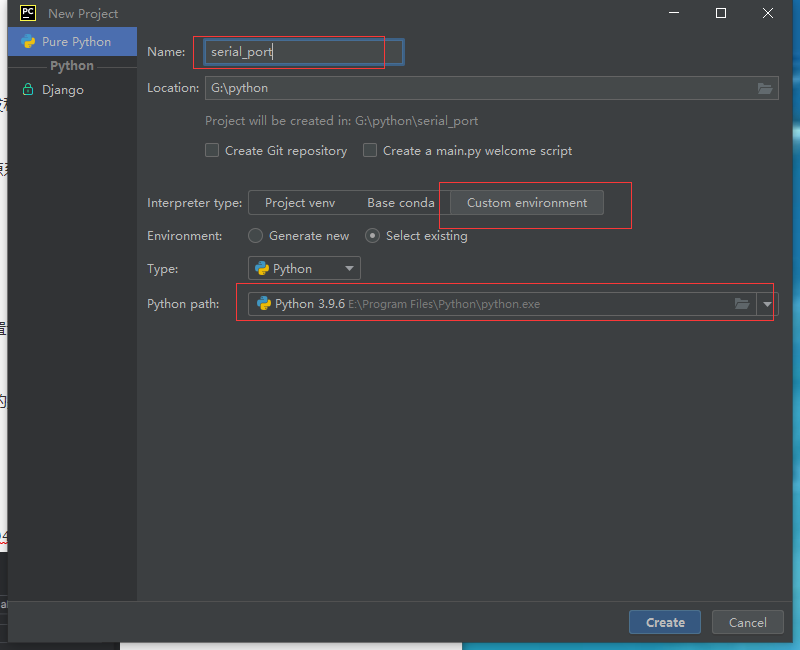Select Pure Python project type

tap(72, 42)
